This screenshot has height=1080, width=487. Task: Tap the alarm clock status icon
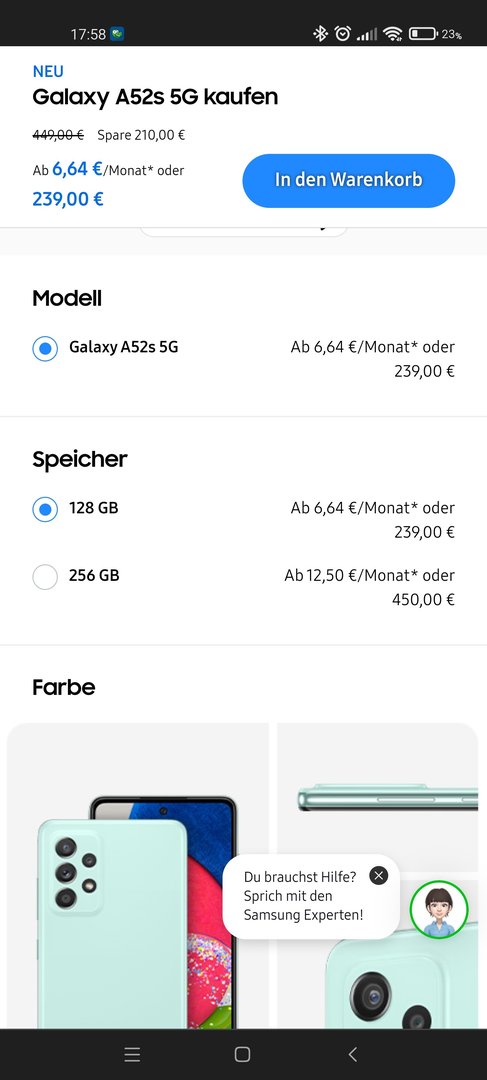coord(342,33)
